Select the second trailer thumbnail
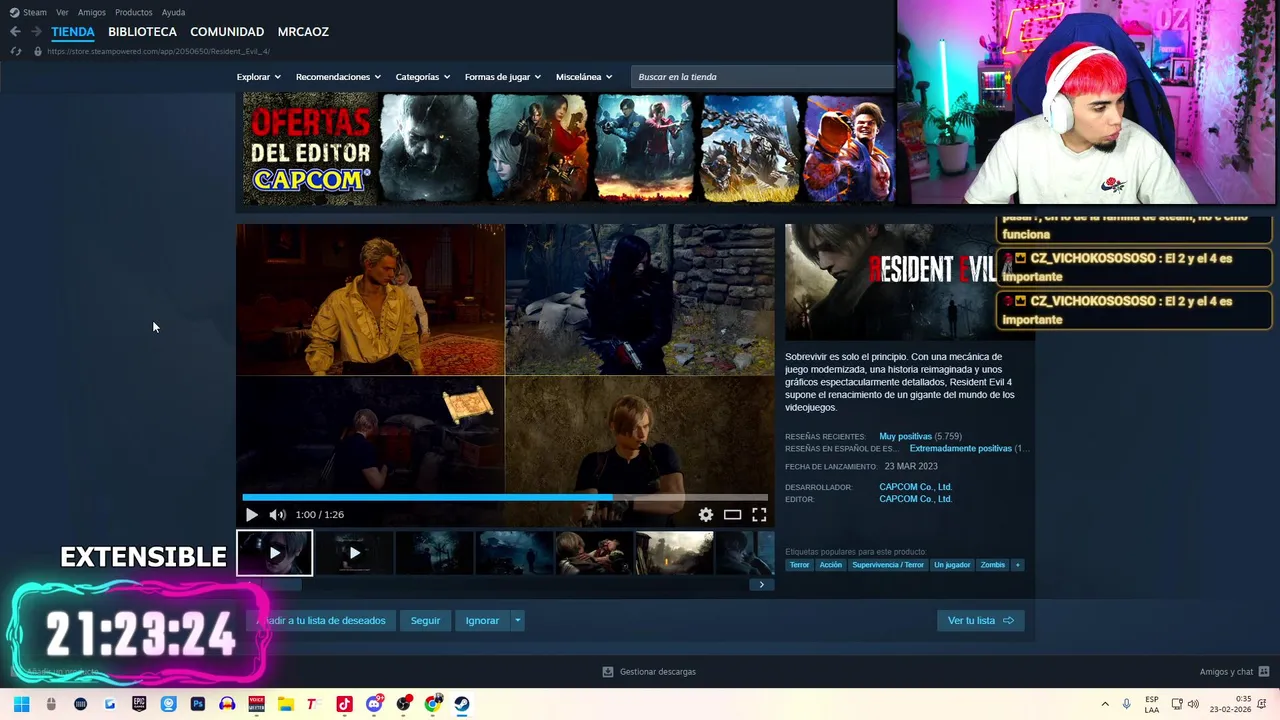The width and height of the screenshot is (1280, 720). point(354,553)
